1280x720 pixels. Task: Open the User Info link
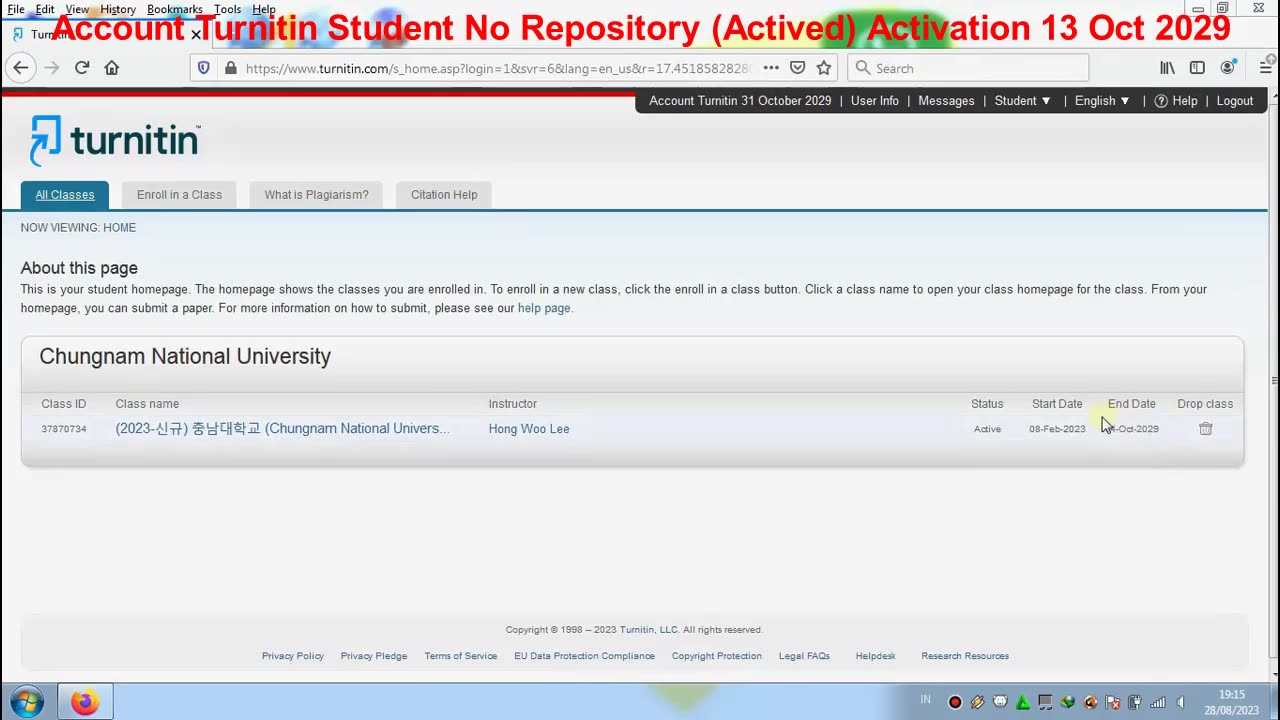(x=875, y=101)
